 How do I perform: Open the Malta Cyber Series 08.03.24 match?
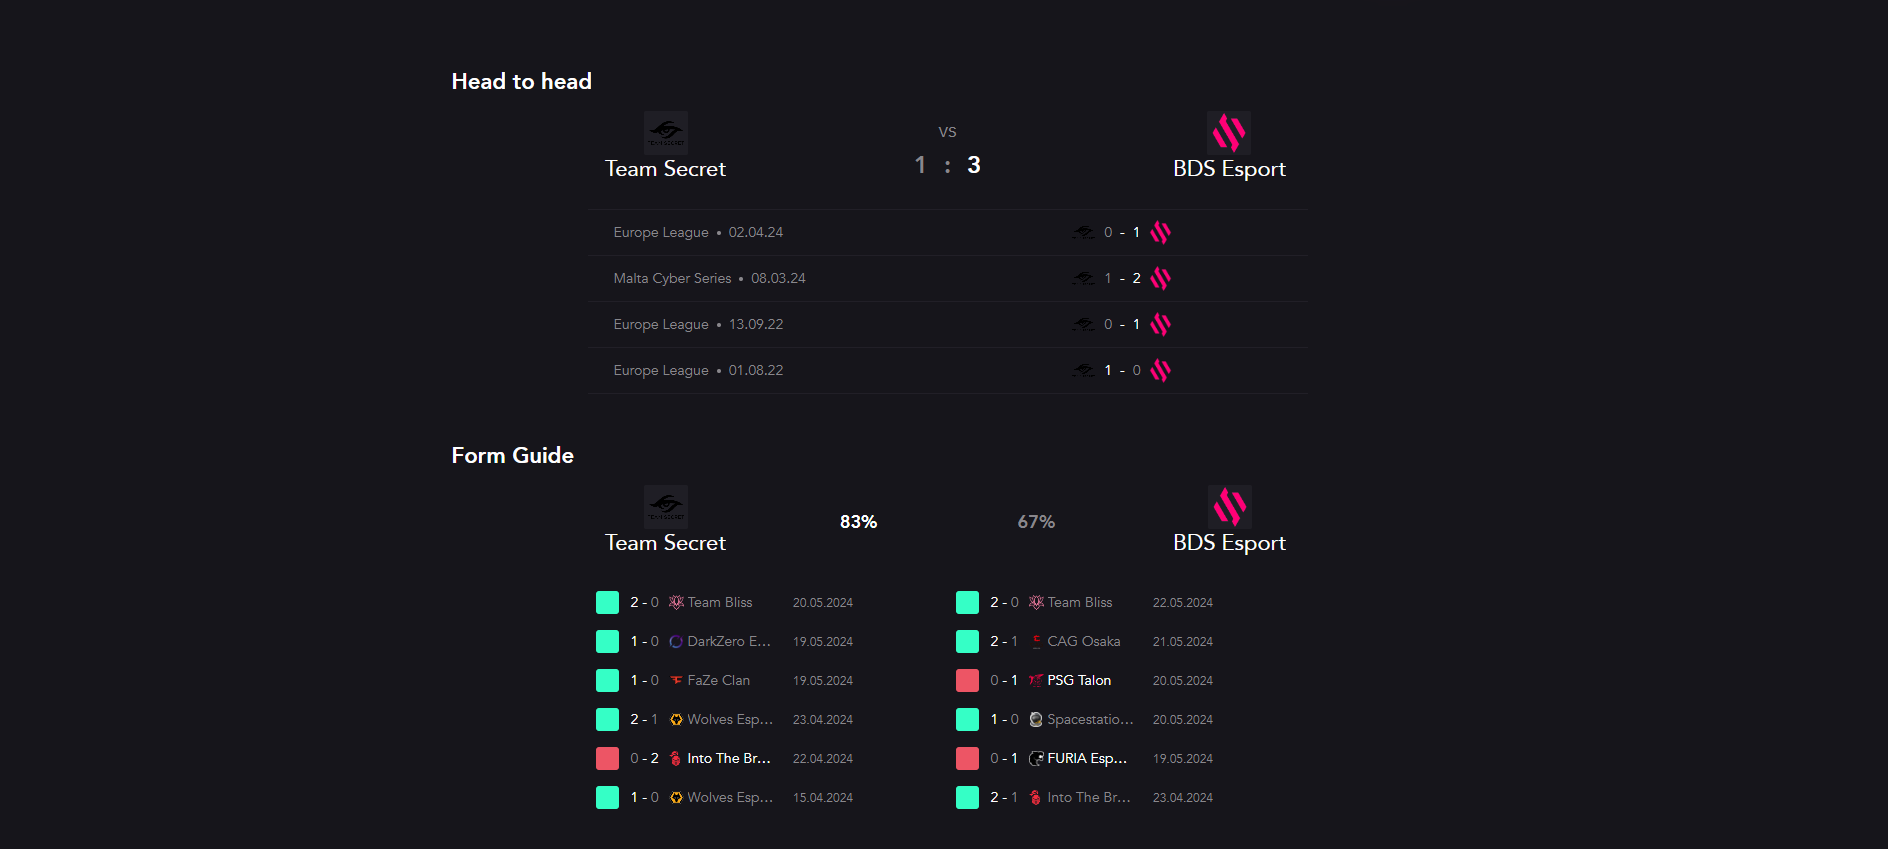[947, 279]
